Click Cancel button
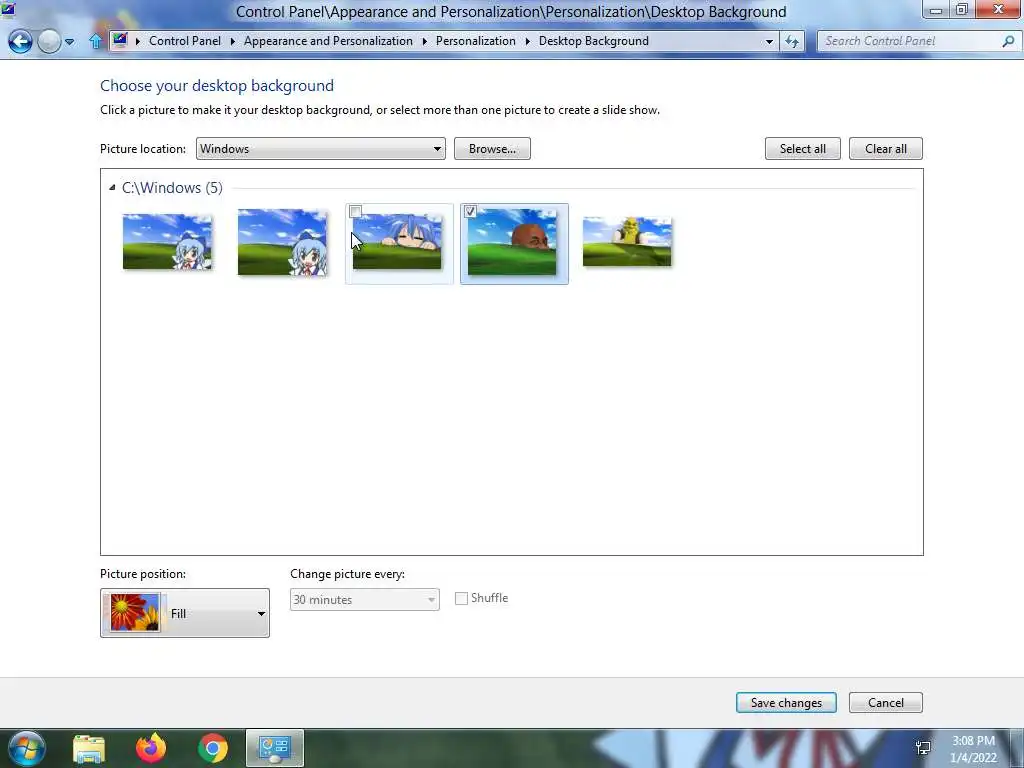 tap(886, 703)
